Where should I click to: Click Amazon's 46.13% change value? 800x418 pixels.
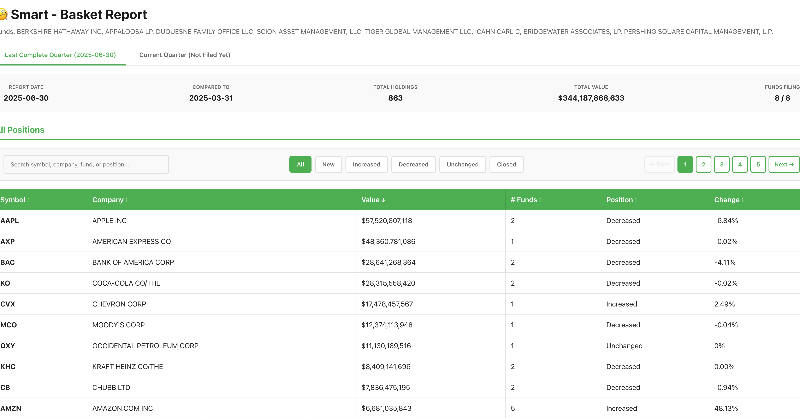726,408
